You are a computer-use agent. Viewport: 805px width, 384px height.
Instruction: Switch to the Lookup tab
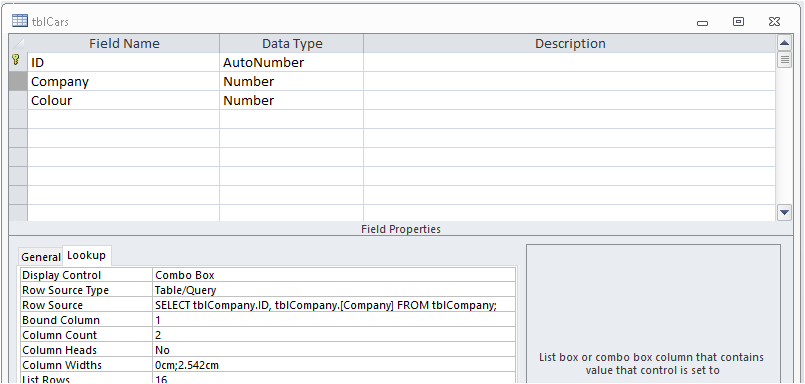[x=87, y=255]
